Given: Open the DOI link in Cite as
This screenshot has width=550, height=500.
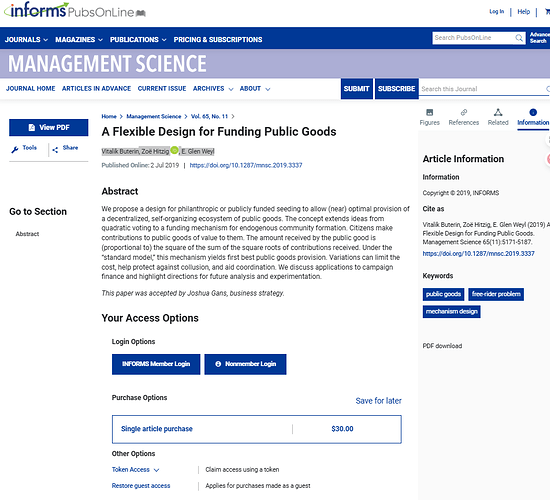Looking at the screenshot, I should click(478, 254).
